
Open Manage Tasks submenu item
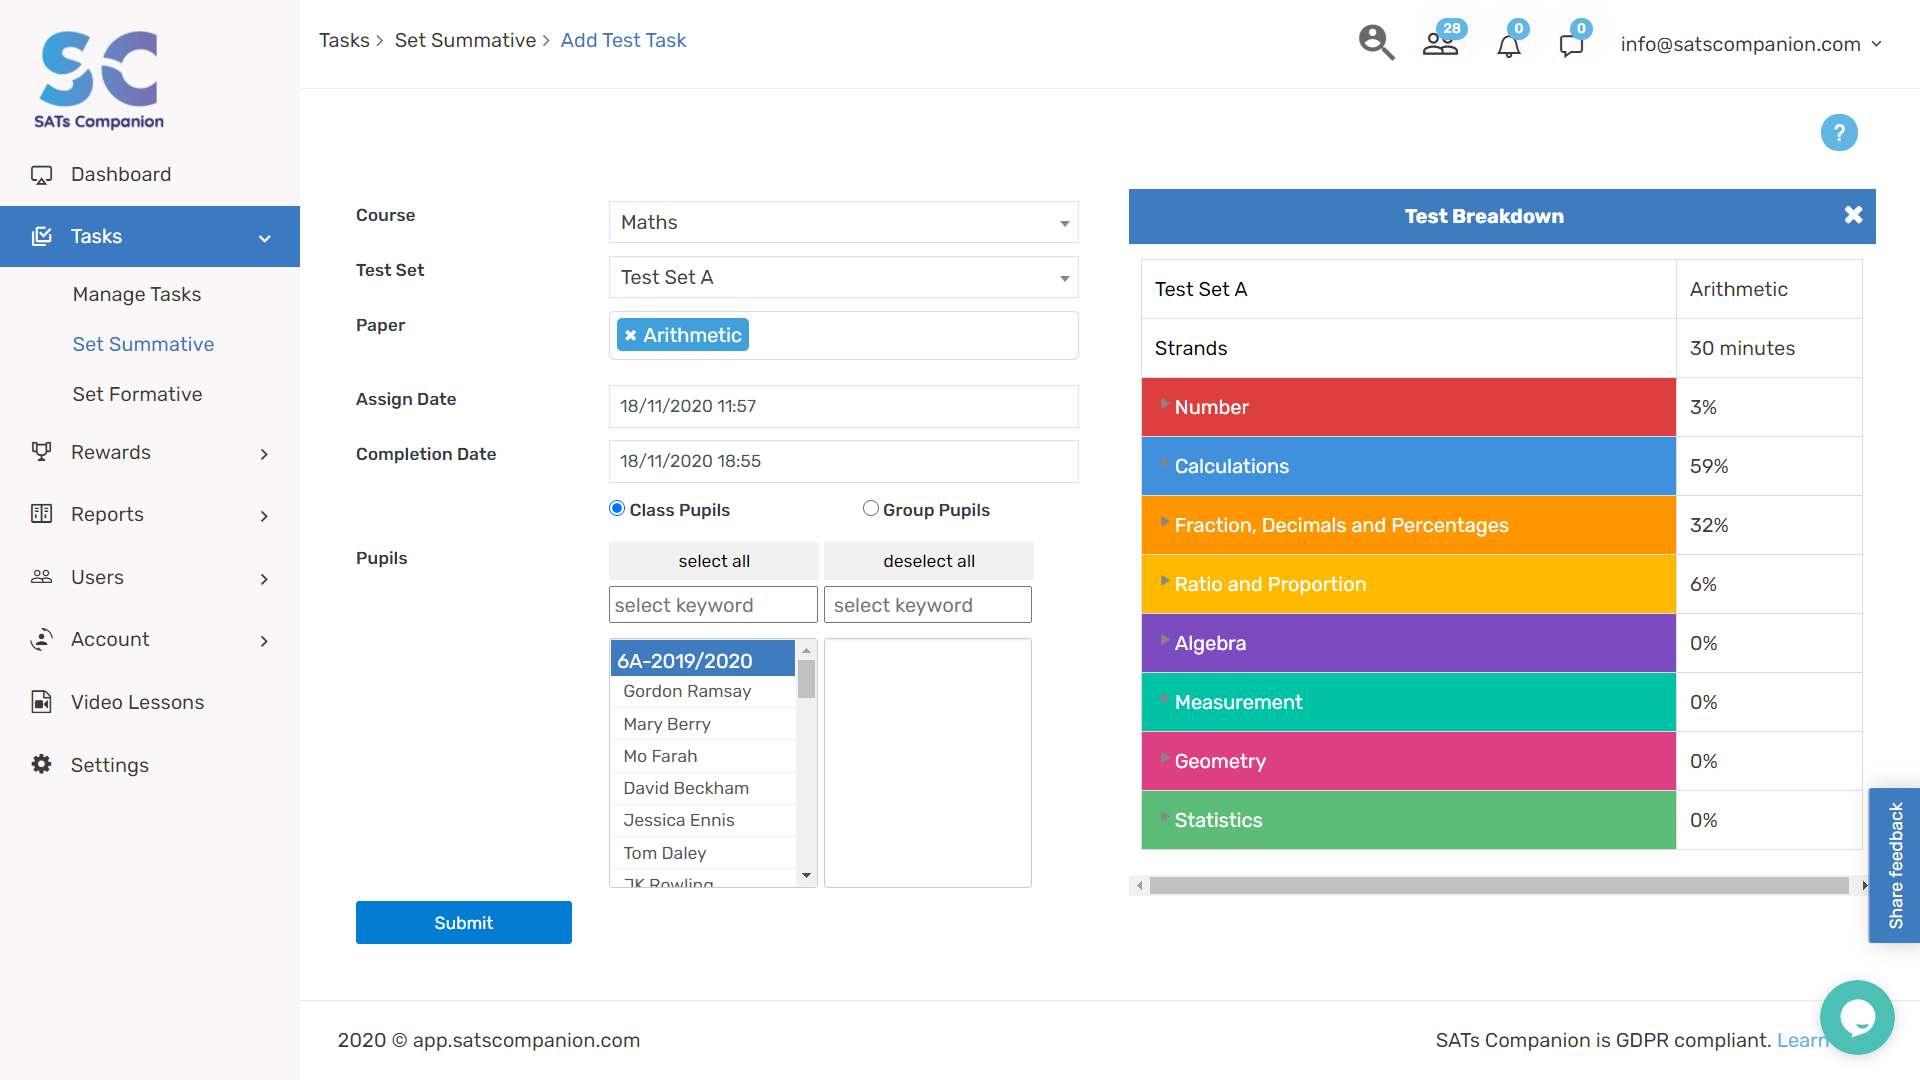137,294
